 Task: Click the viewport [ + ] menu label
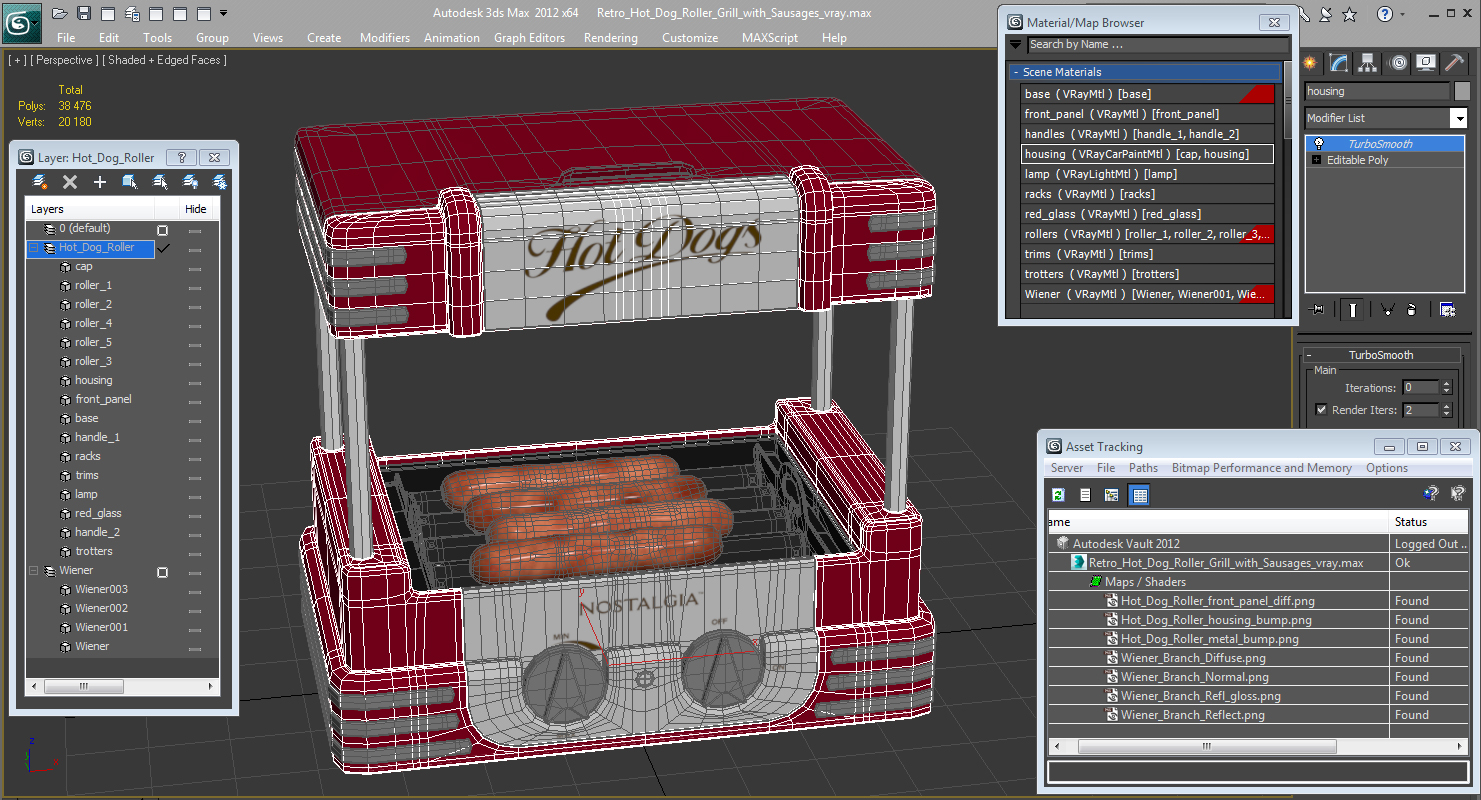[x=17, y=60]
